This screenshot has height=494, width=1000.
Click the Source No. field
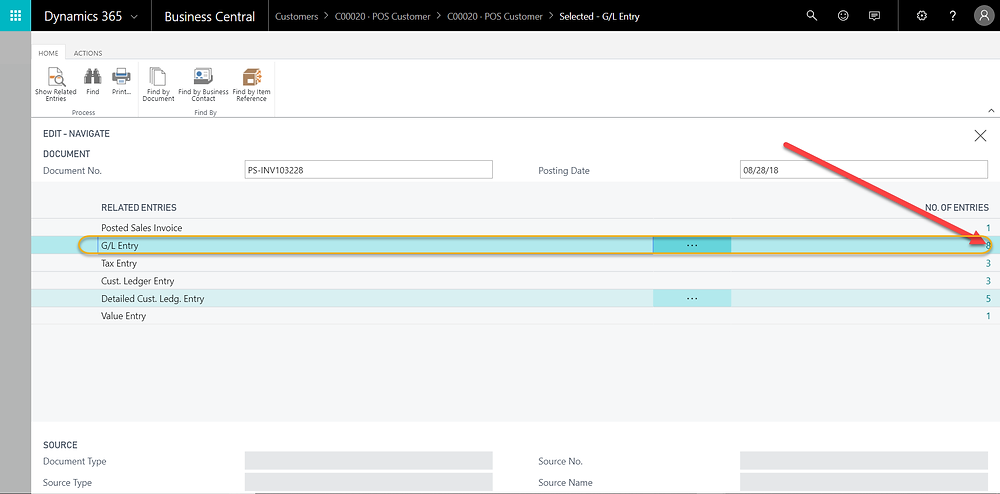point(864,461)
